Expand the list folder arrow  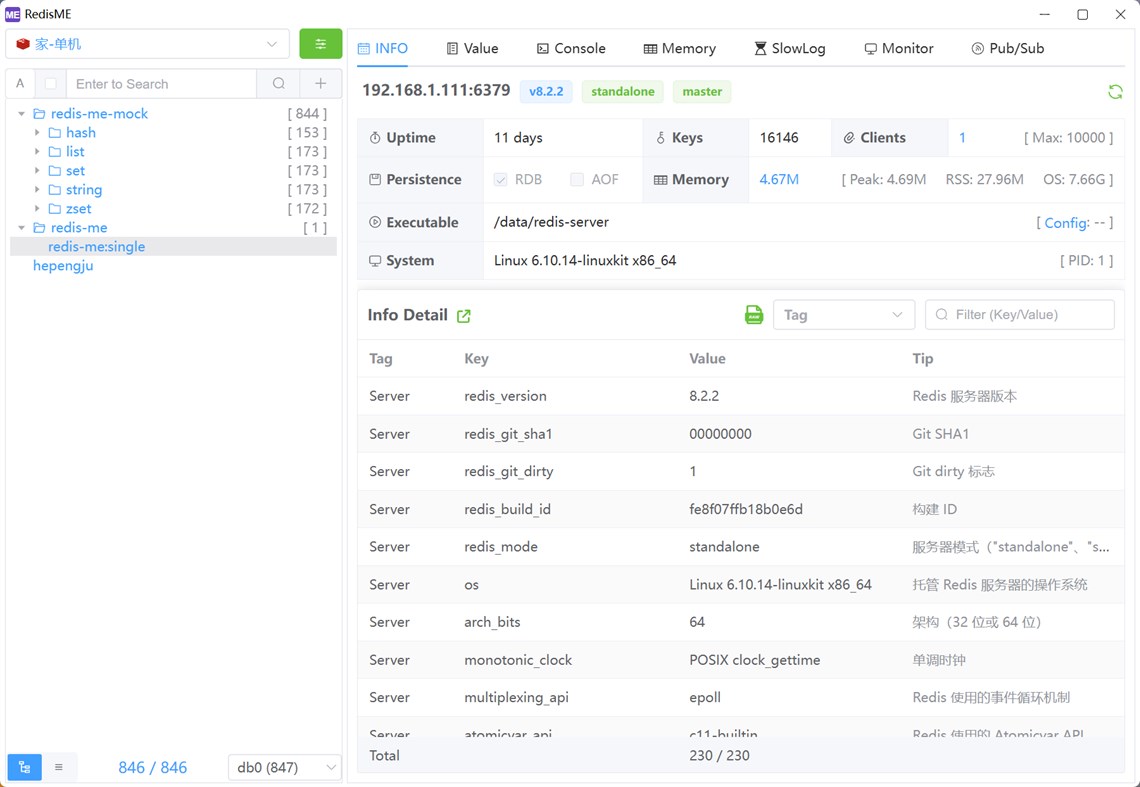(37, 151)
